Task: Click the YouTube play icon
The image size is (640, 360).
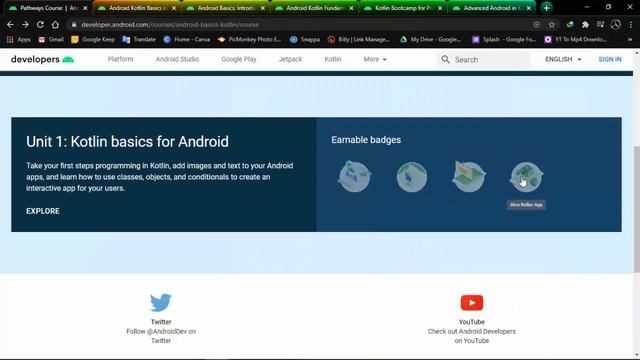Action: coord(472,302)
